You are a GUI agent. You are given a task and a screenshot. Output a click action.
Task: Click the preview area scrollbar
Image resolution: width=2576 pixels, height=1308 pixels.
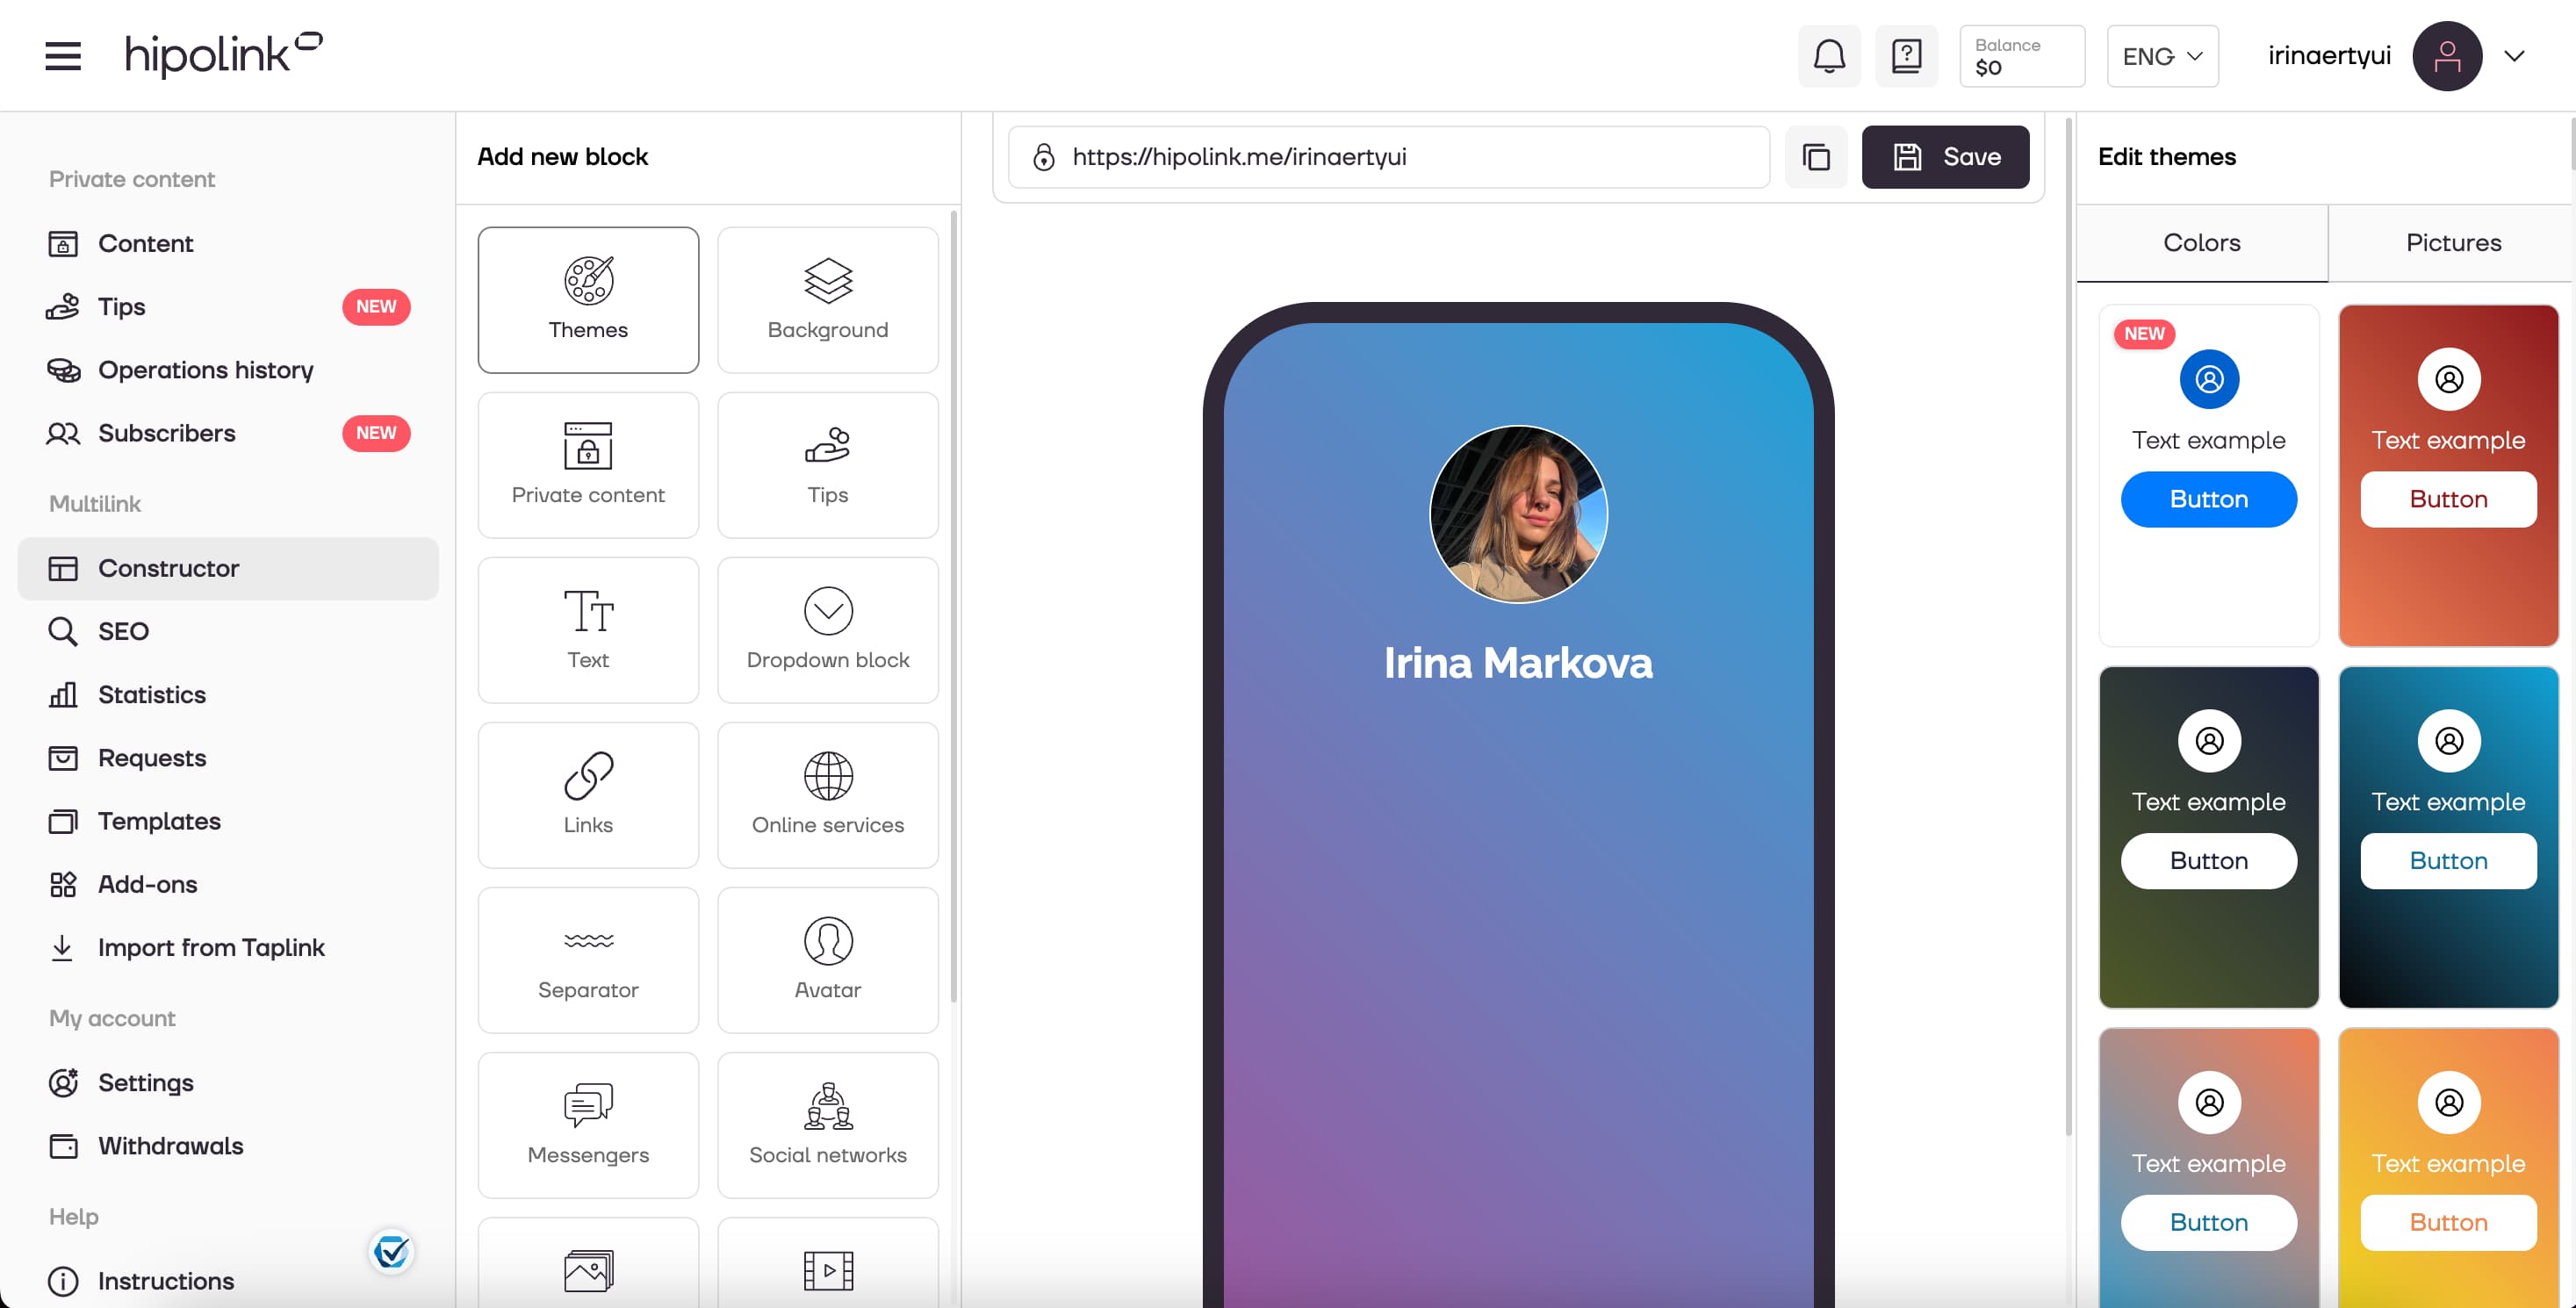[x=2068, y=627]
